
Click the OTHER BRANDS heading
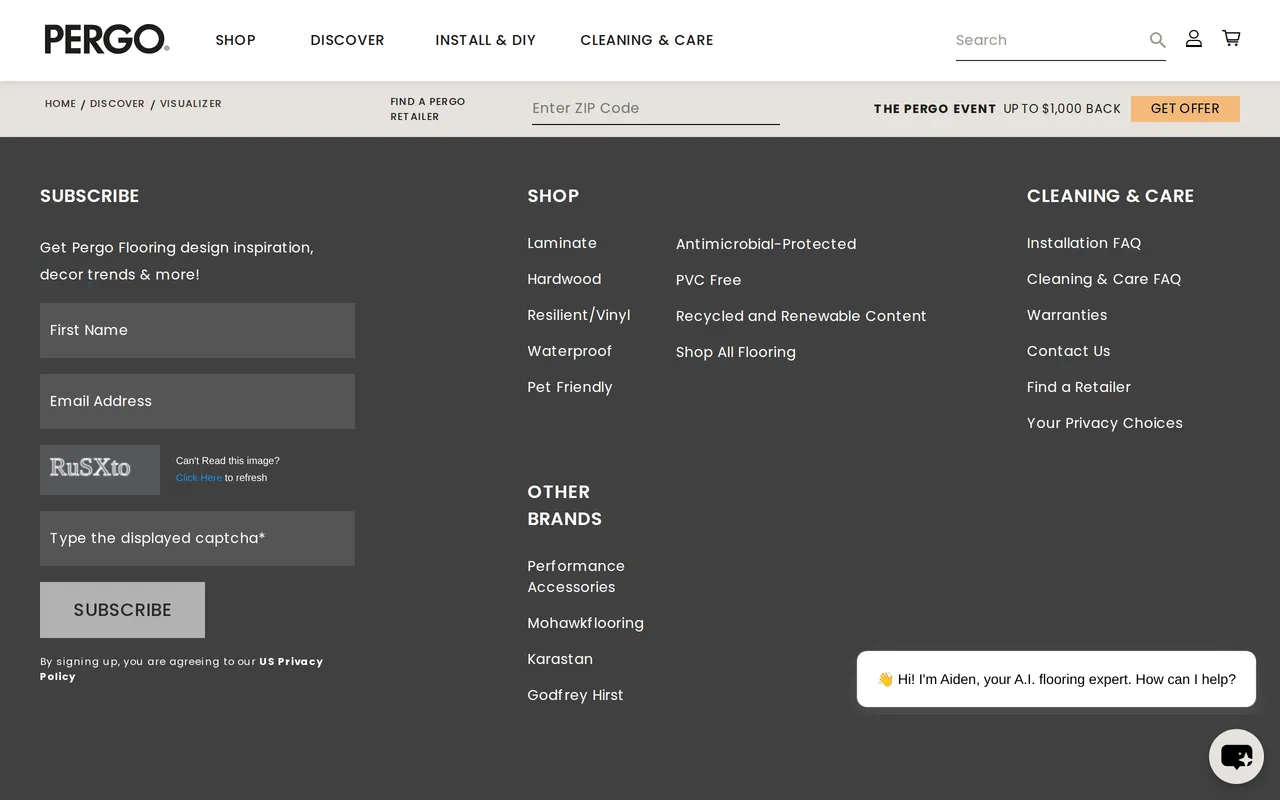coord(565,505)
